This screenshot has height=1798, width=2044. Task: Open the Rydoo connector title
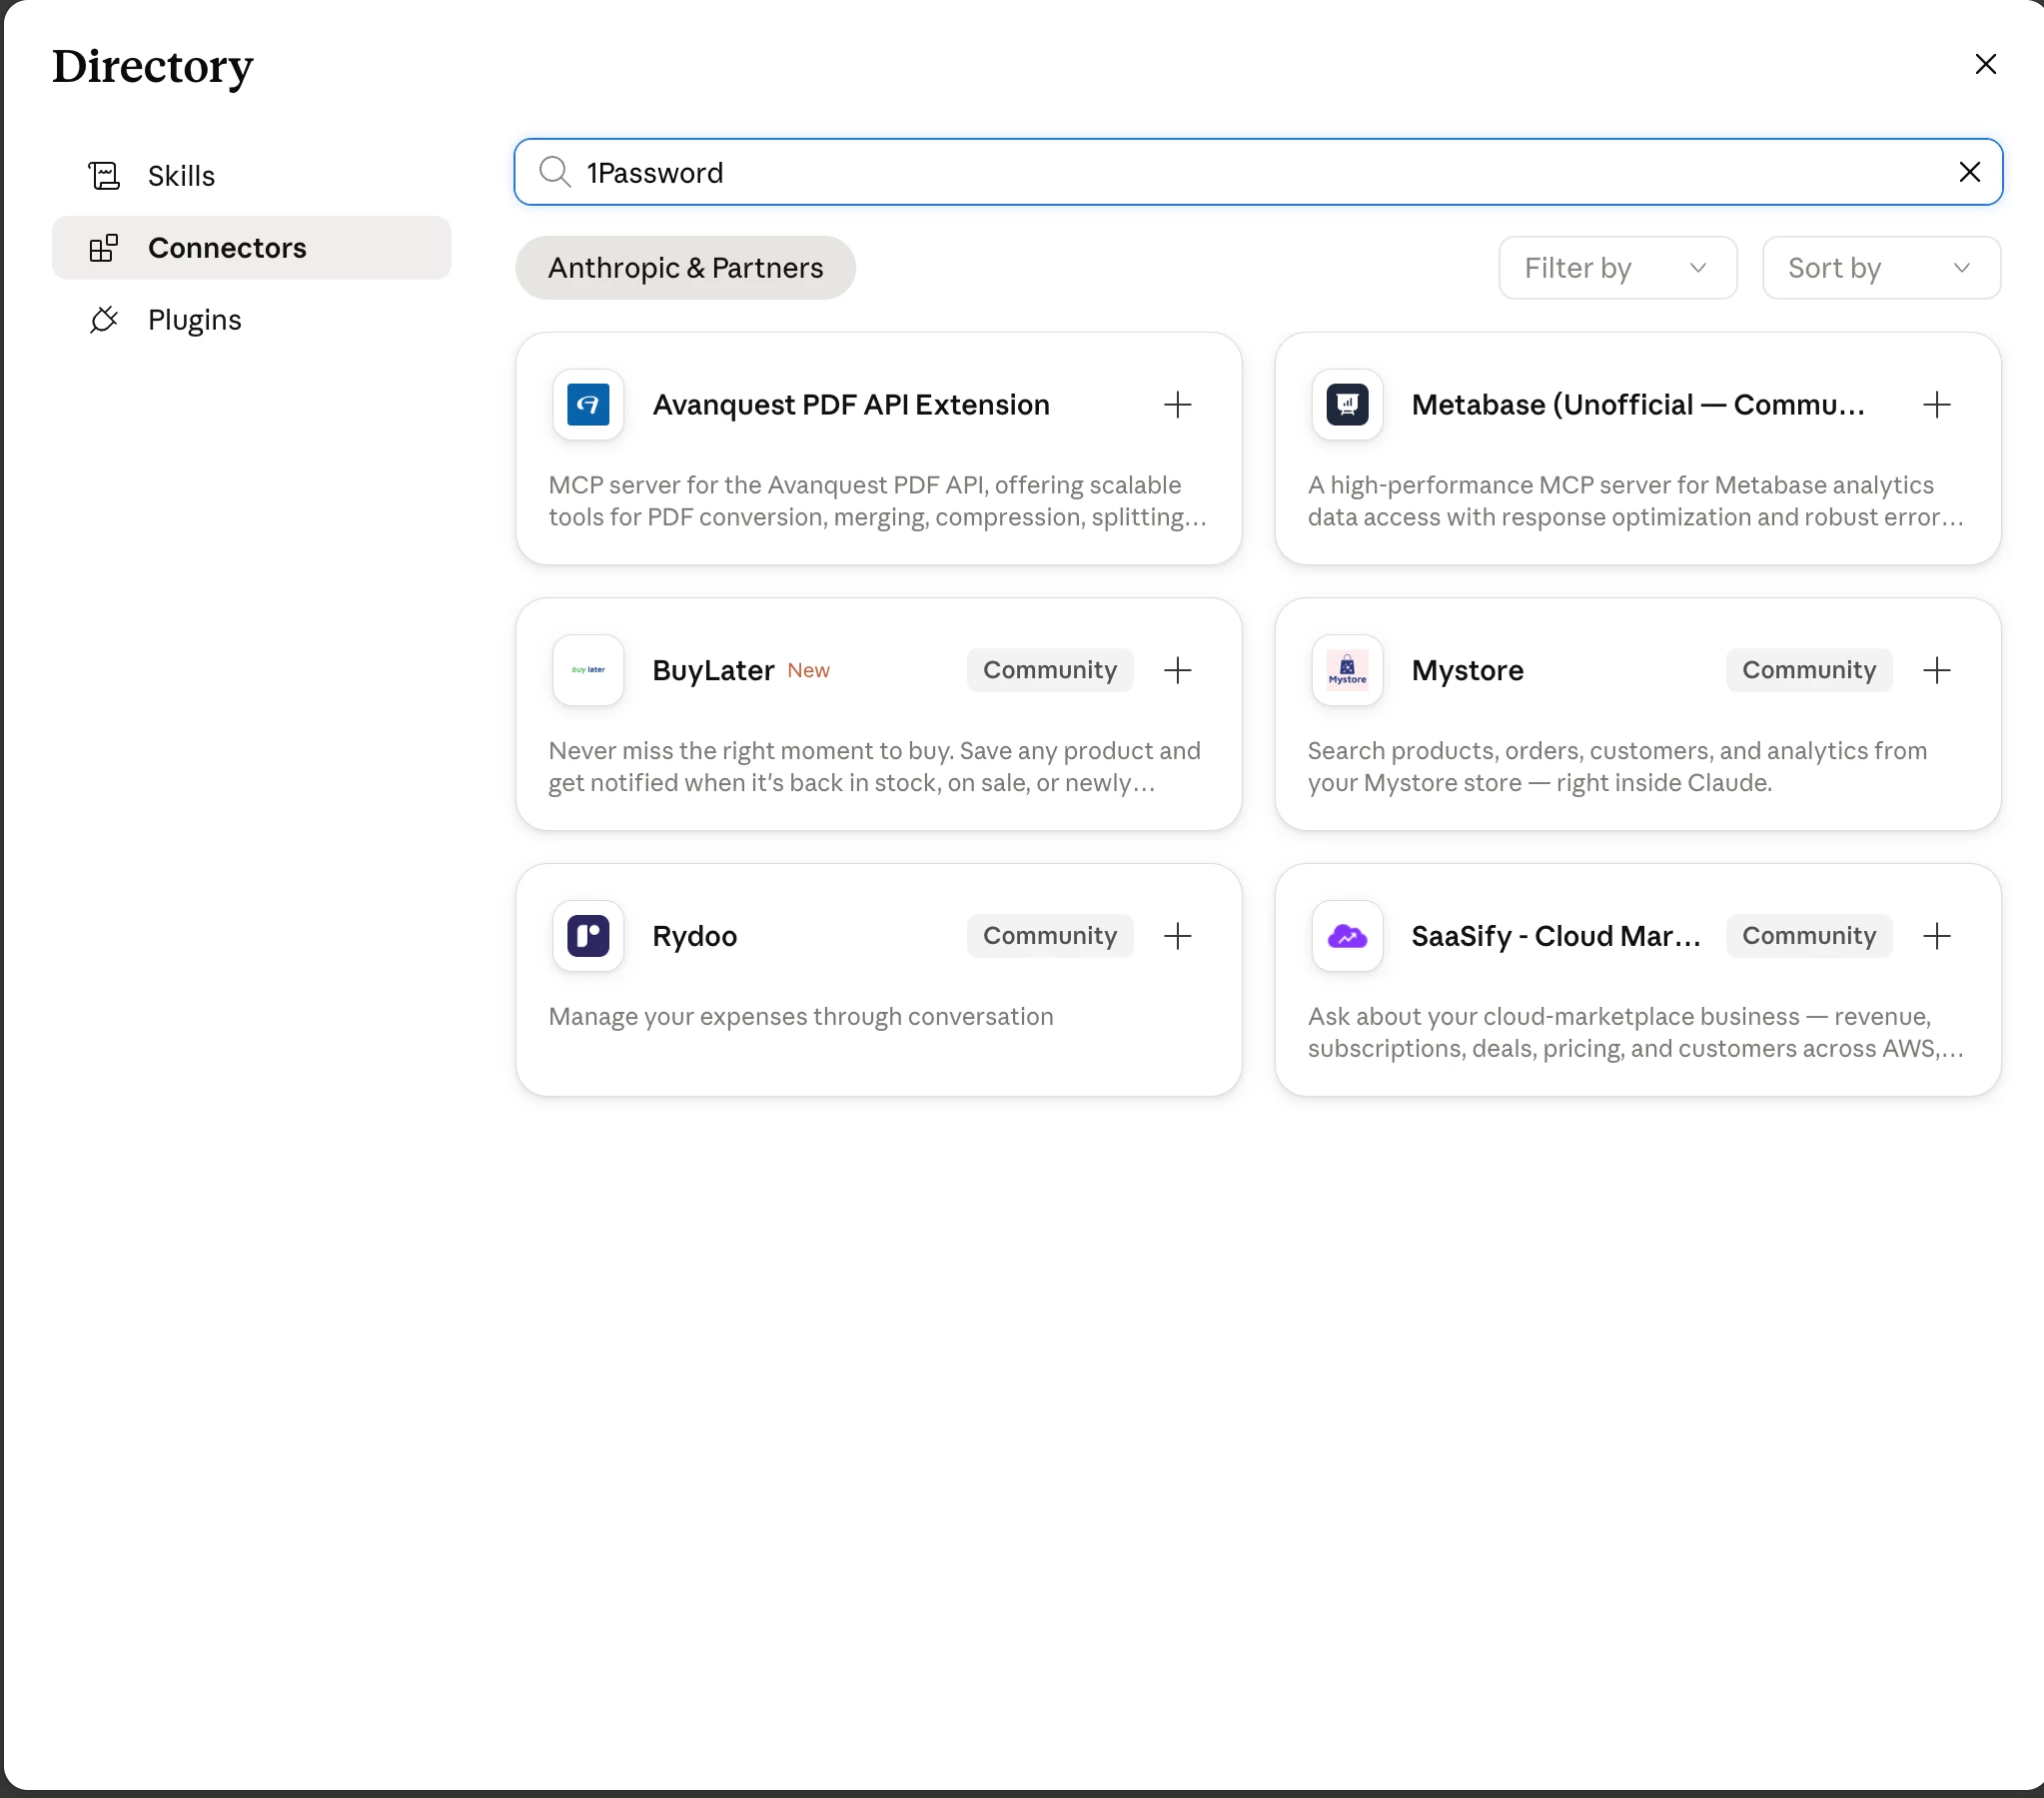click(x=694, y=936)
